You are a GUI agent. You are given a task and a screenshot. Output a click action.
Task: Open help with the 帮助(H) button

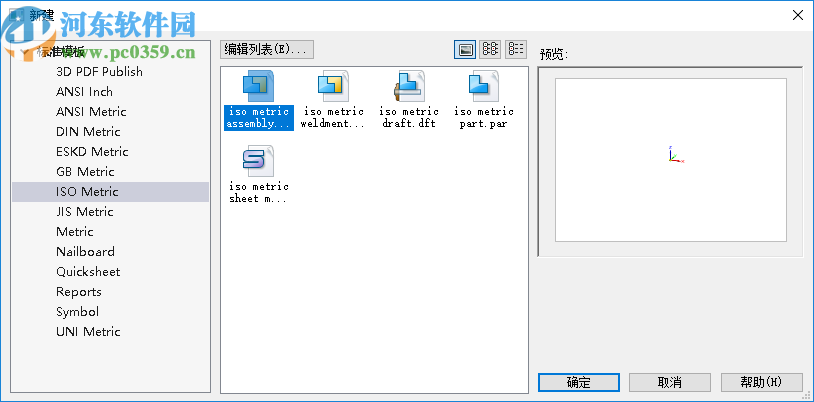(761, 383)
